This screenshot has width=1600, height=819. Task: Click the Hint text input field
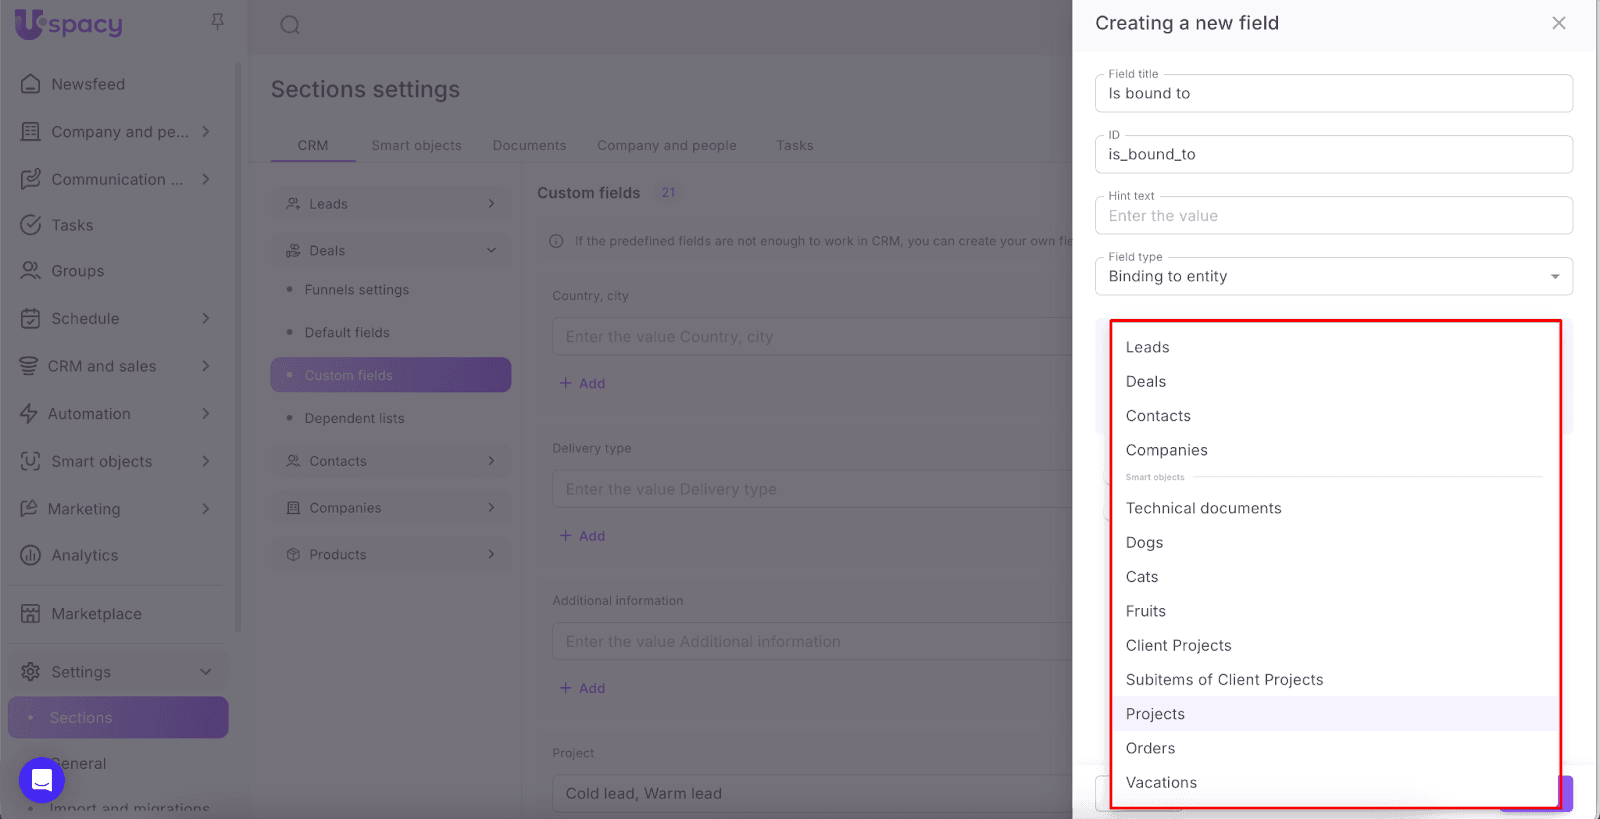point(1333,216)
